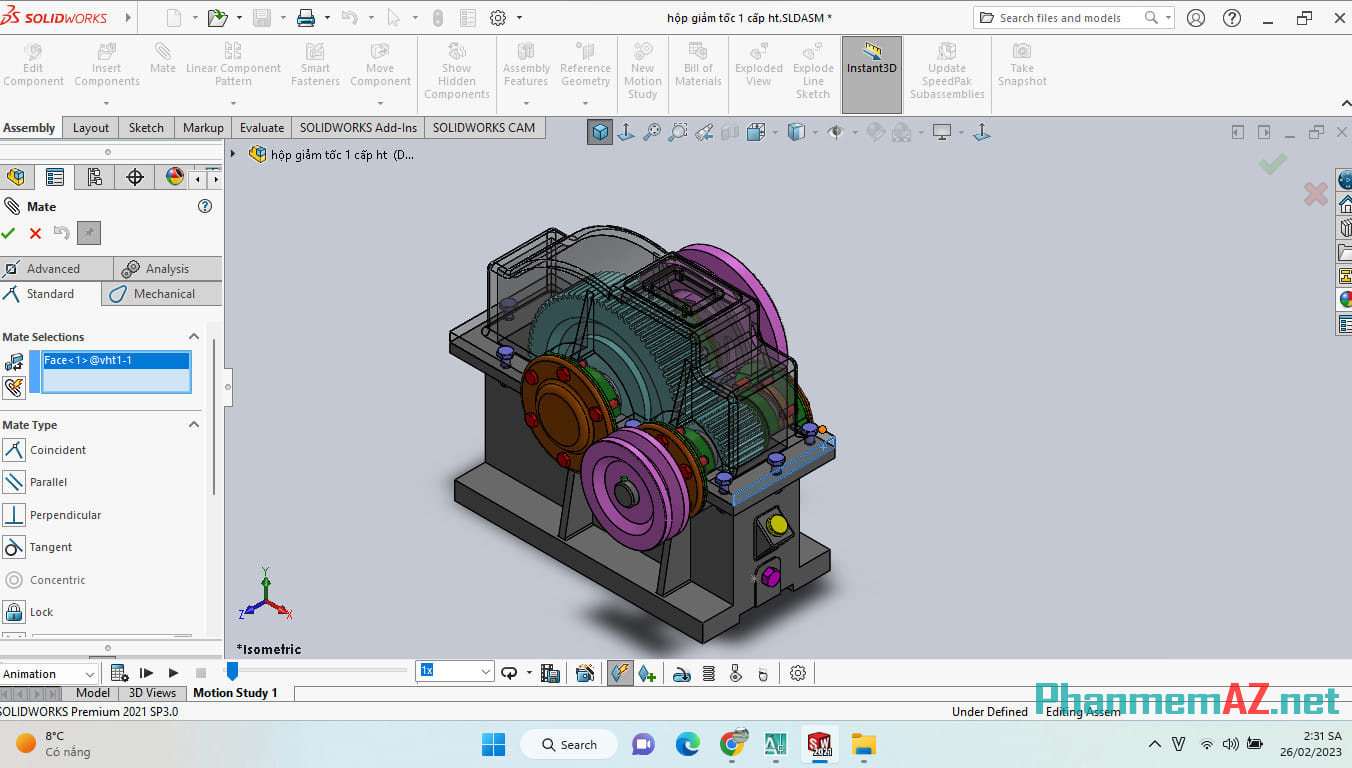Switch to the Evaluate tab
Image resolution: width=1352 pixels, height=768 pixels.
tap(261, 127)
